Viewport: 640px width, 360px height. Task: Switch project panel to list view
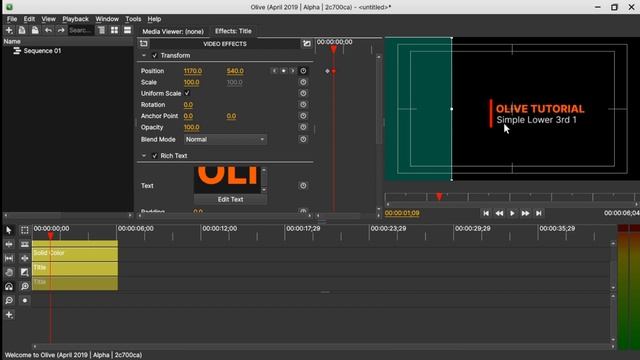pyautogui.click(x=127, y=30)
